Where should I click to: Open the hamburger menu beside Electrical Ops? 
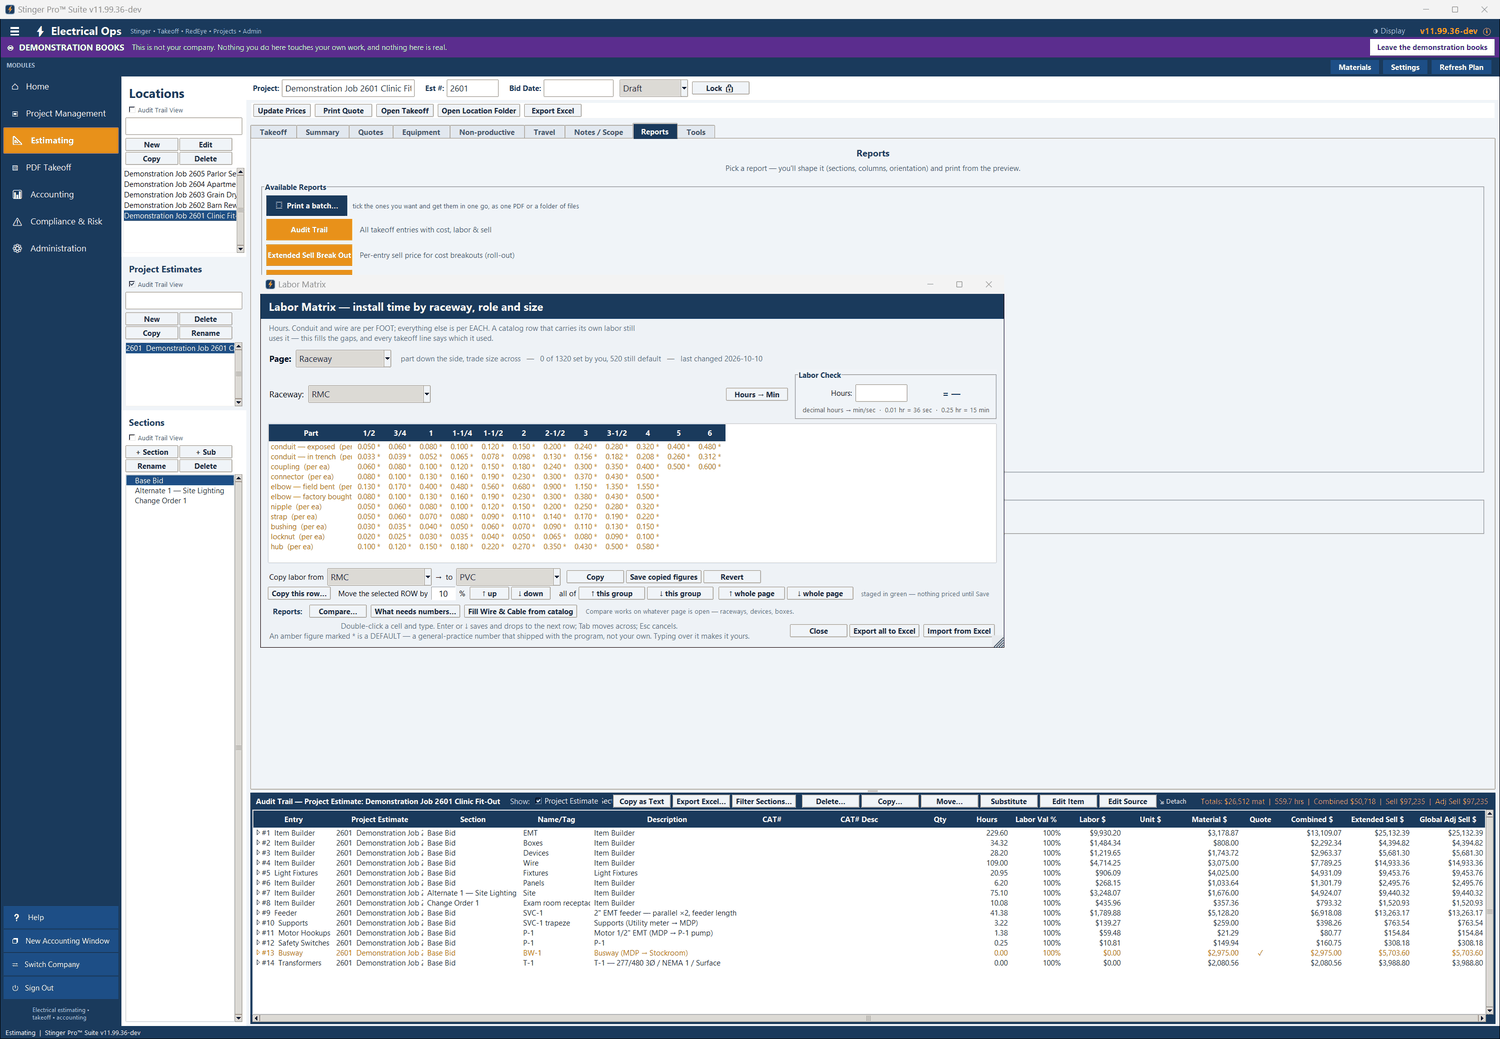[x=14, y=31]
